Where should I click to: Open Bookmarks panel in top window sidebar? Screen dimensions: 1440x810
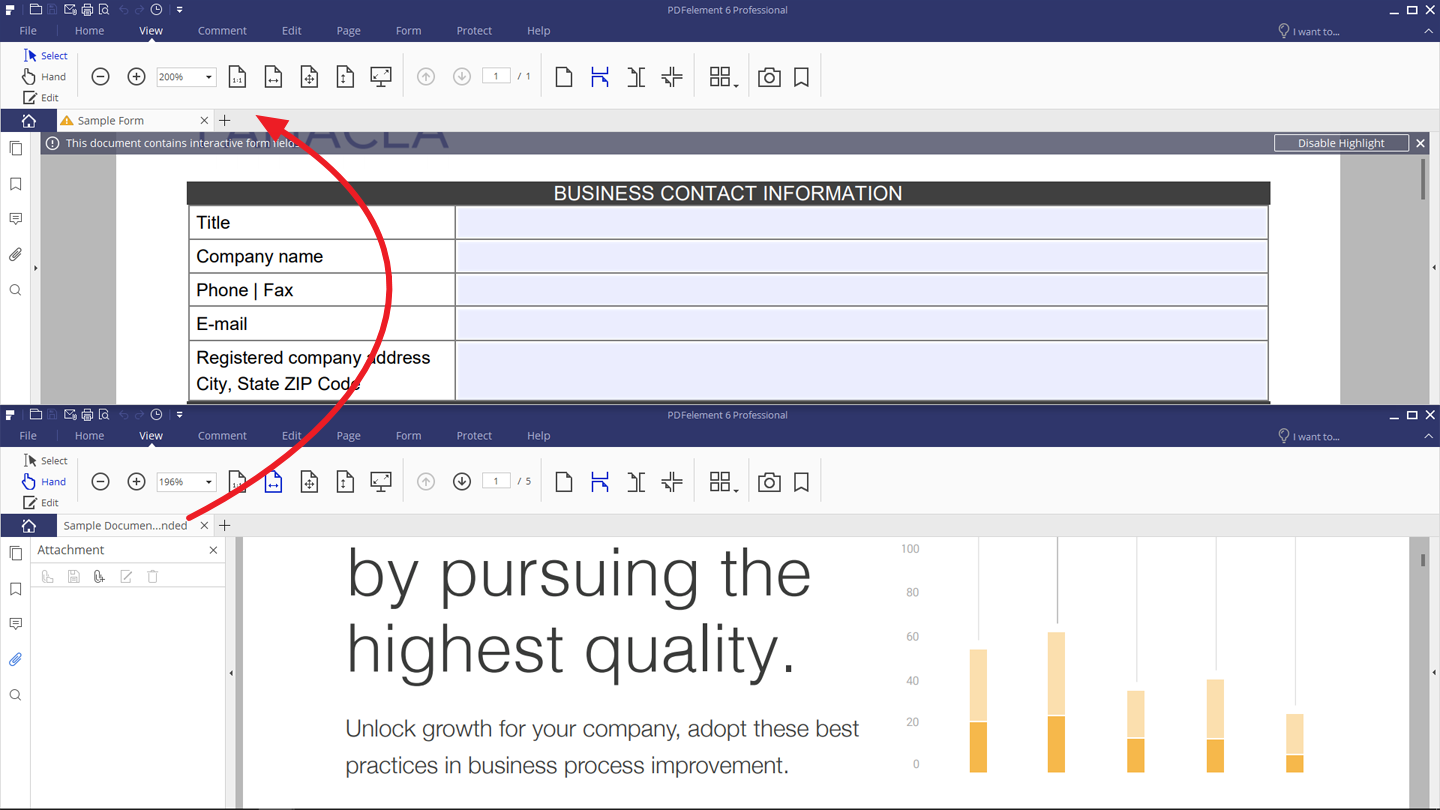15,184
